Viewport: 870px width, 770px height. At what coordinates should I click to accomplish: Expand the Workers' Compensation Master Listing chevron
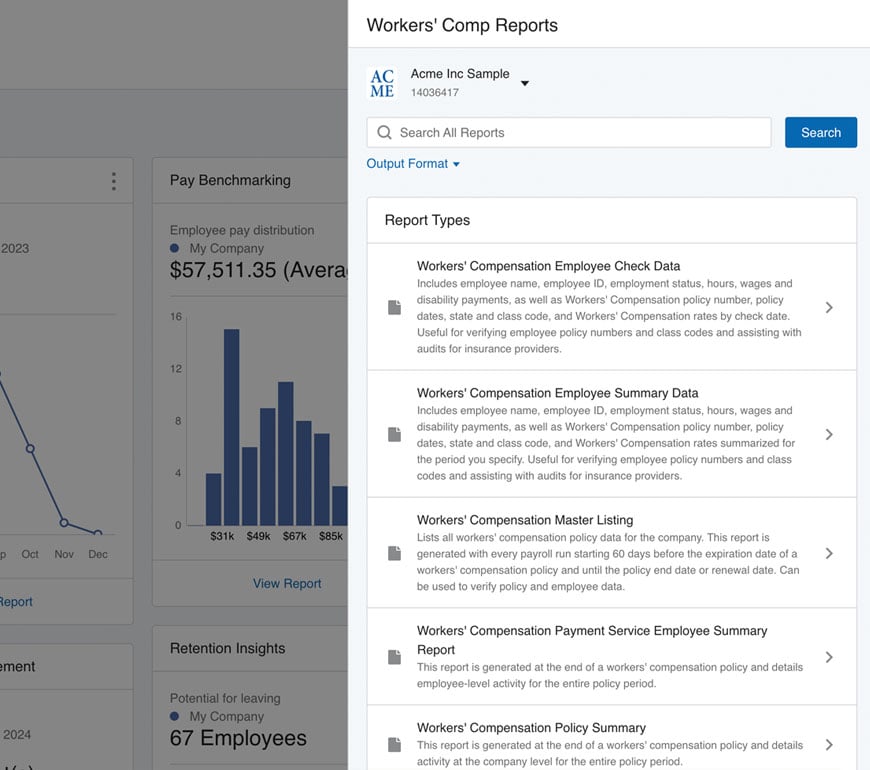coord(829,553)
